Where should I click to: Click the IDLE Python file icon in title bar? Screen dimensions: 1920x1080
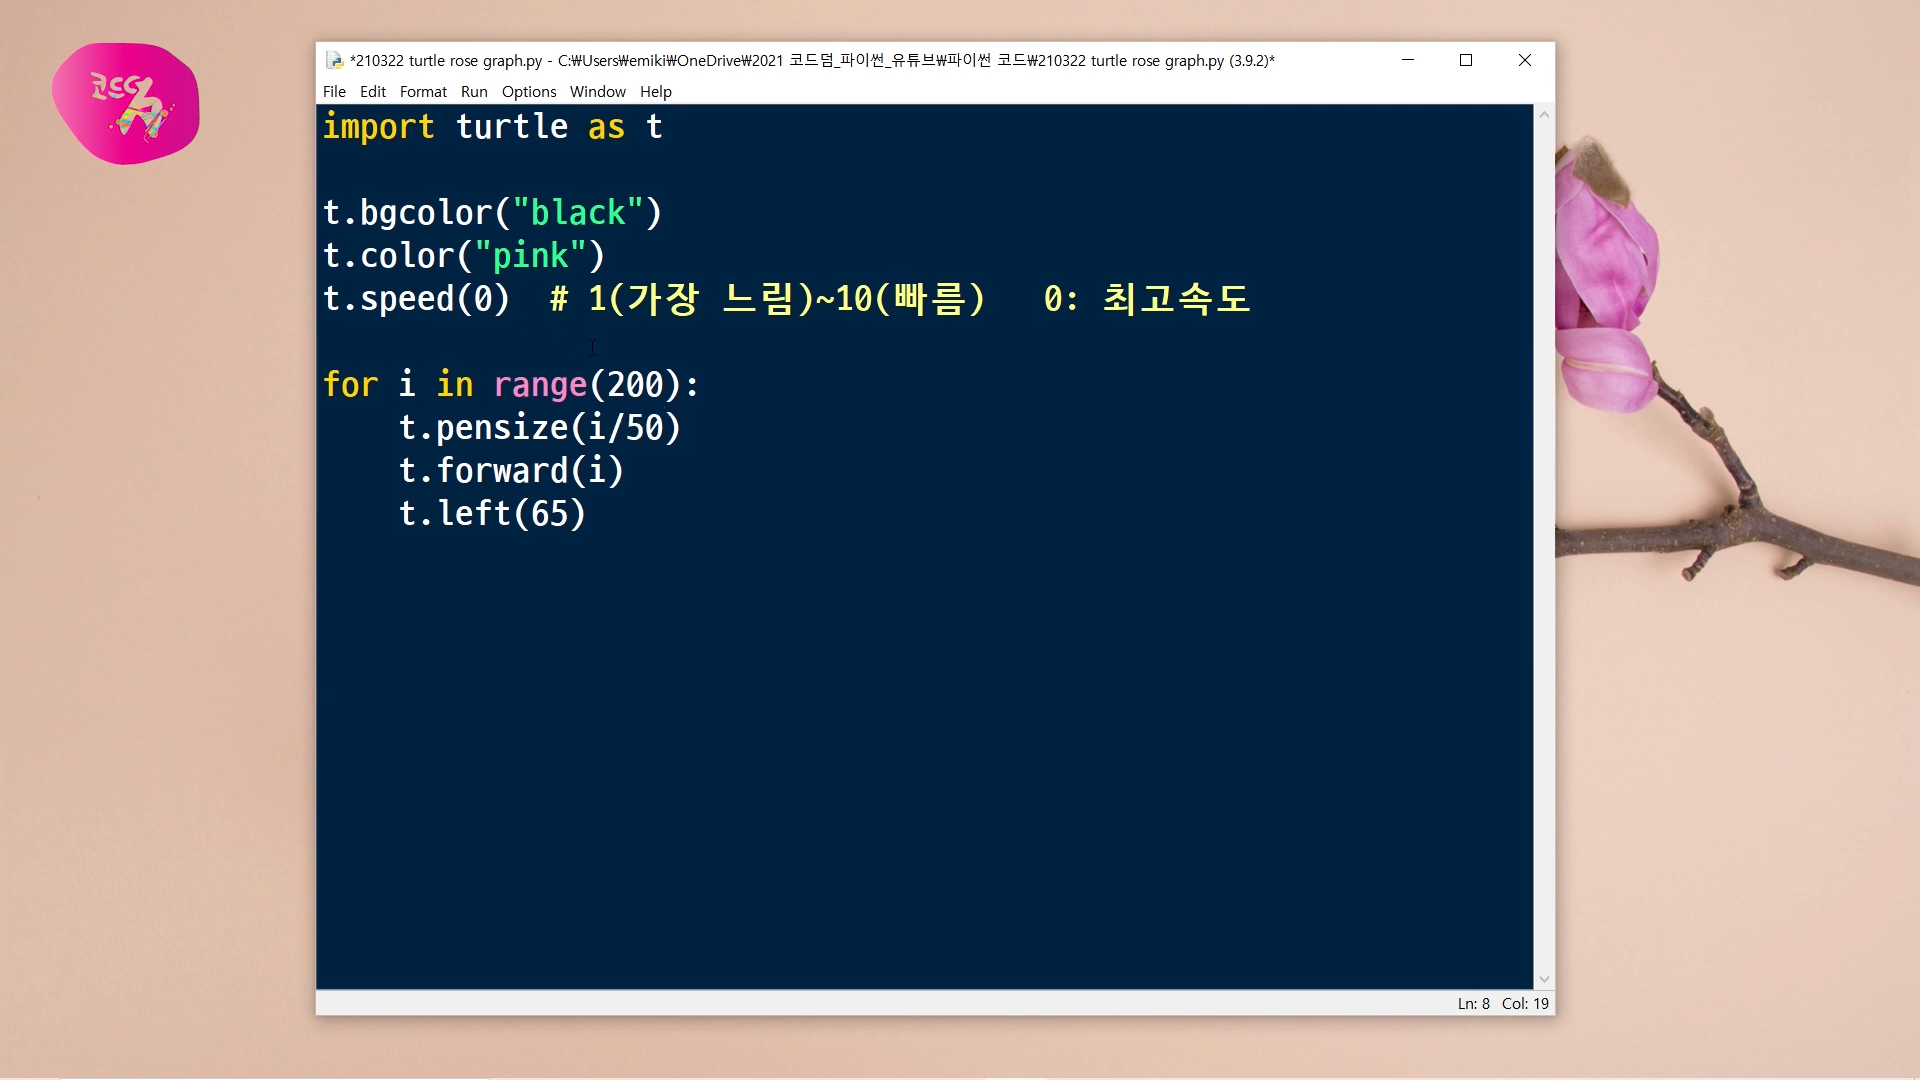click(x=335, y=61)
